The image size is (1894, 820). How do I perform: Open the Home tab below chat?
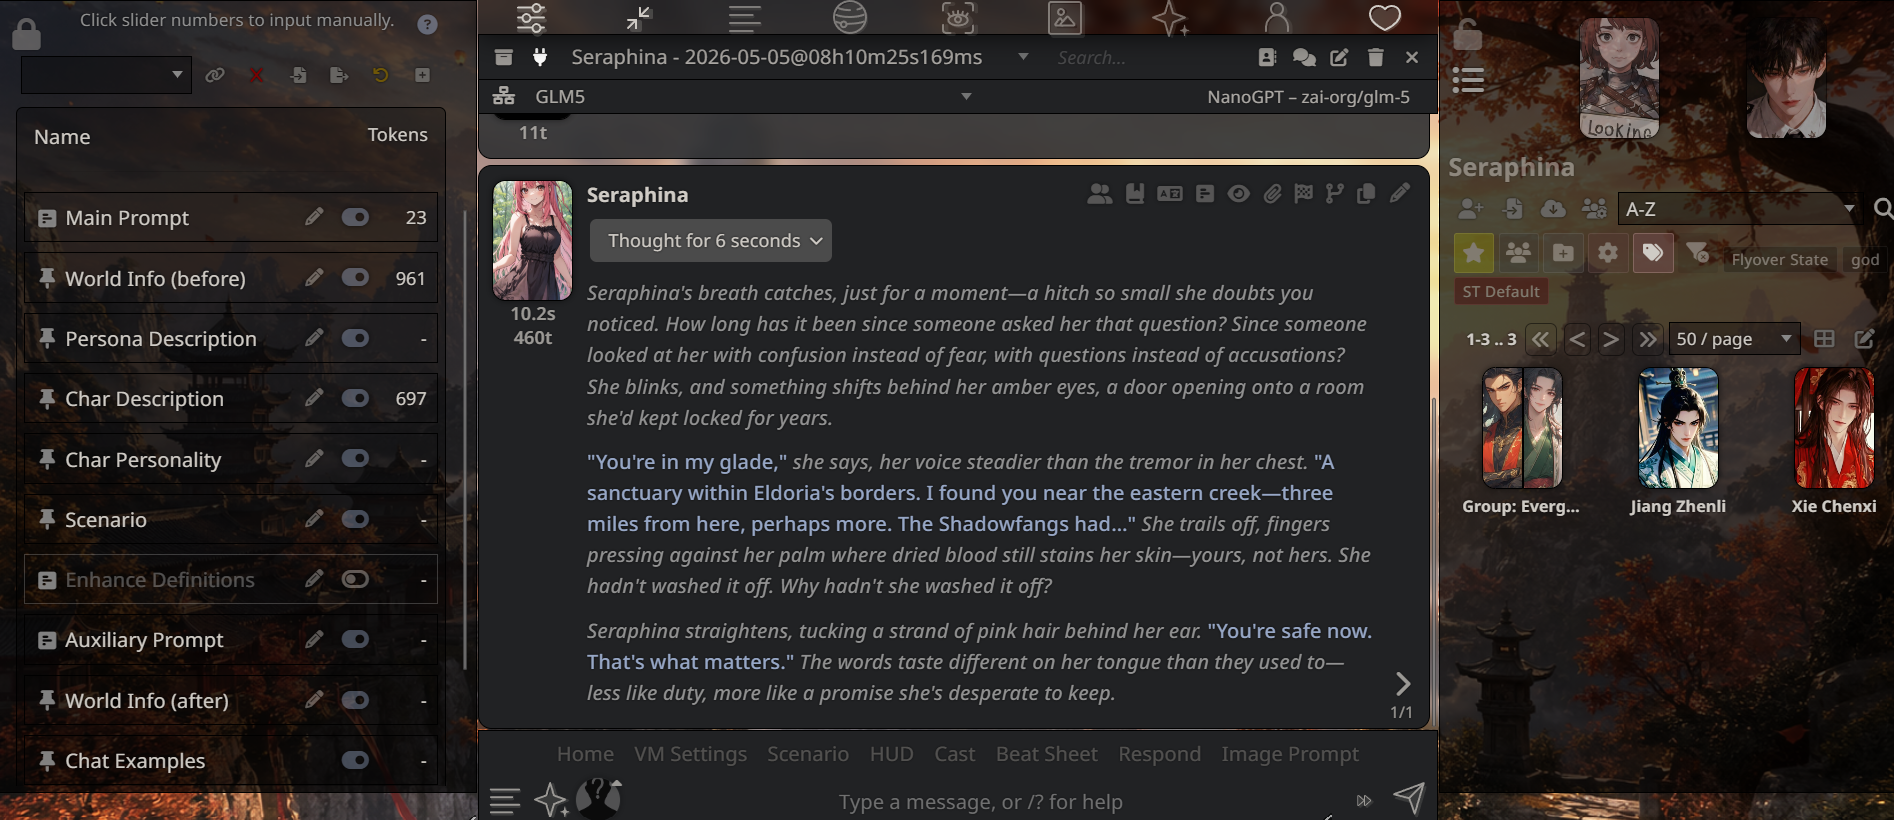tap(585, 754)
